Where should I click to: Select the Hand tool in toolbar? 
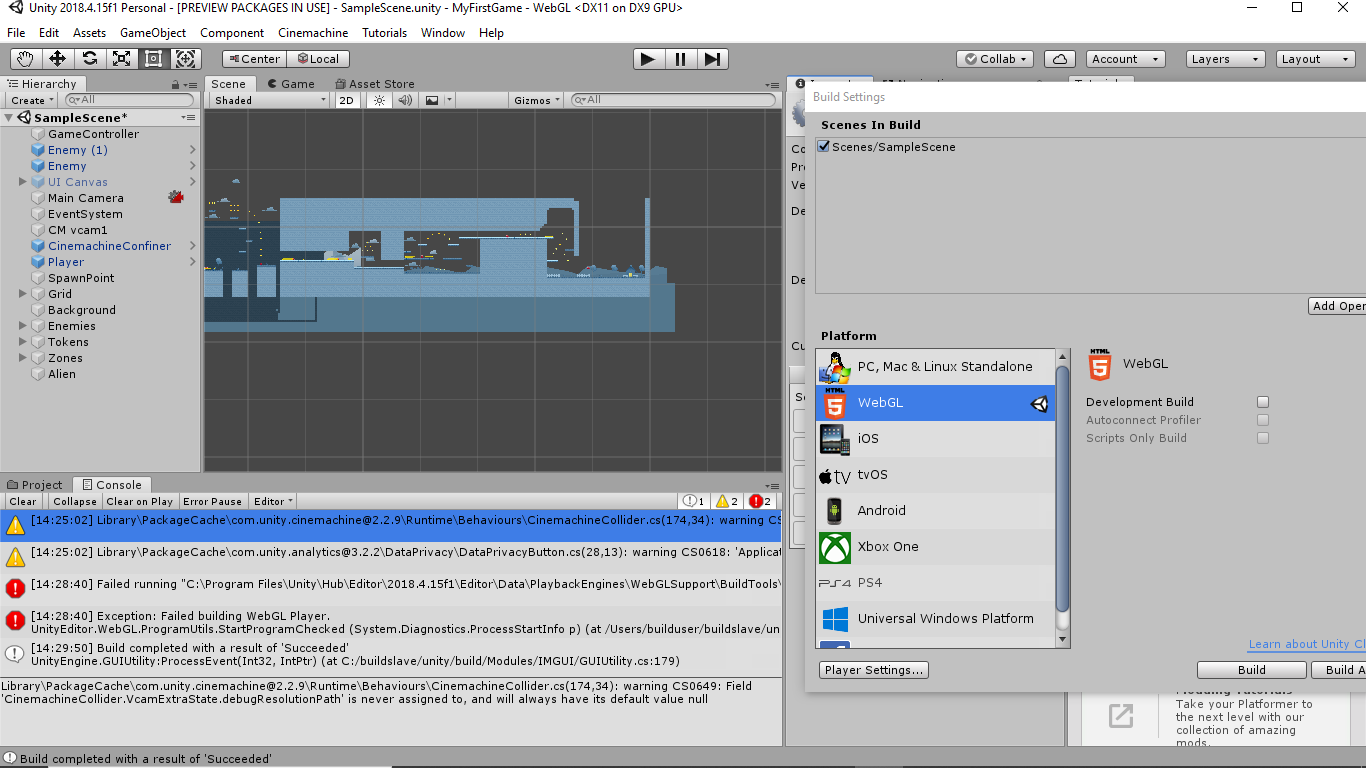click(26, 59)
